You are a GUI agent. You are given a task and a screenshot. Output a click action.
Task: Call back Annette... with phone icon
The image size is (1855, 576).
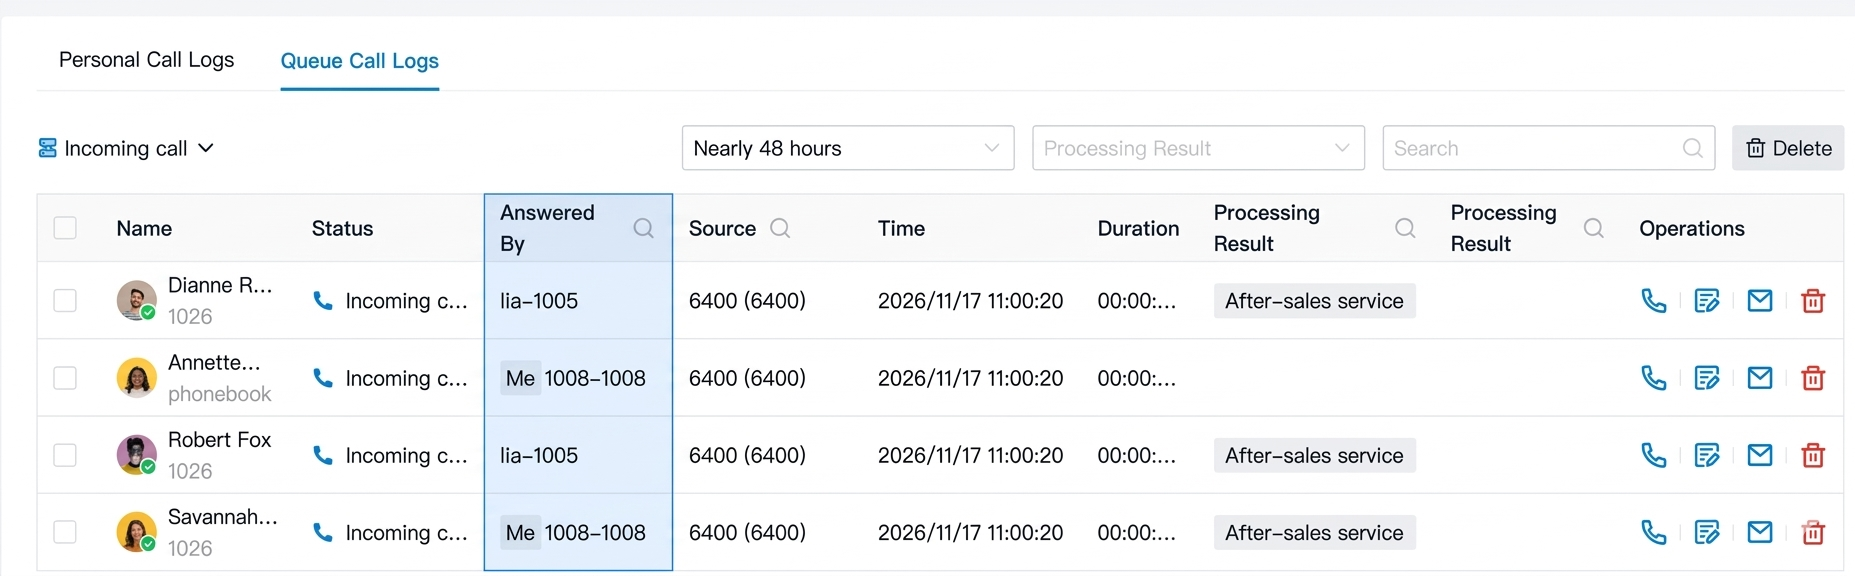tap(1654, 378)
